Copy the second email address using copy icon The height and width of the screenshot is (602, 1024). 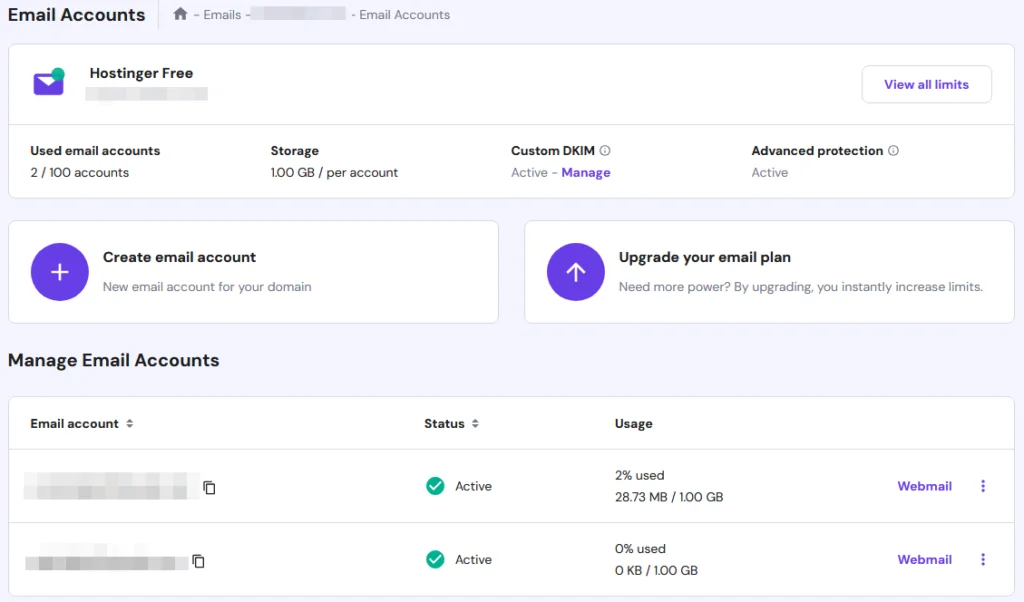tap(198, 561)
